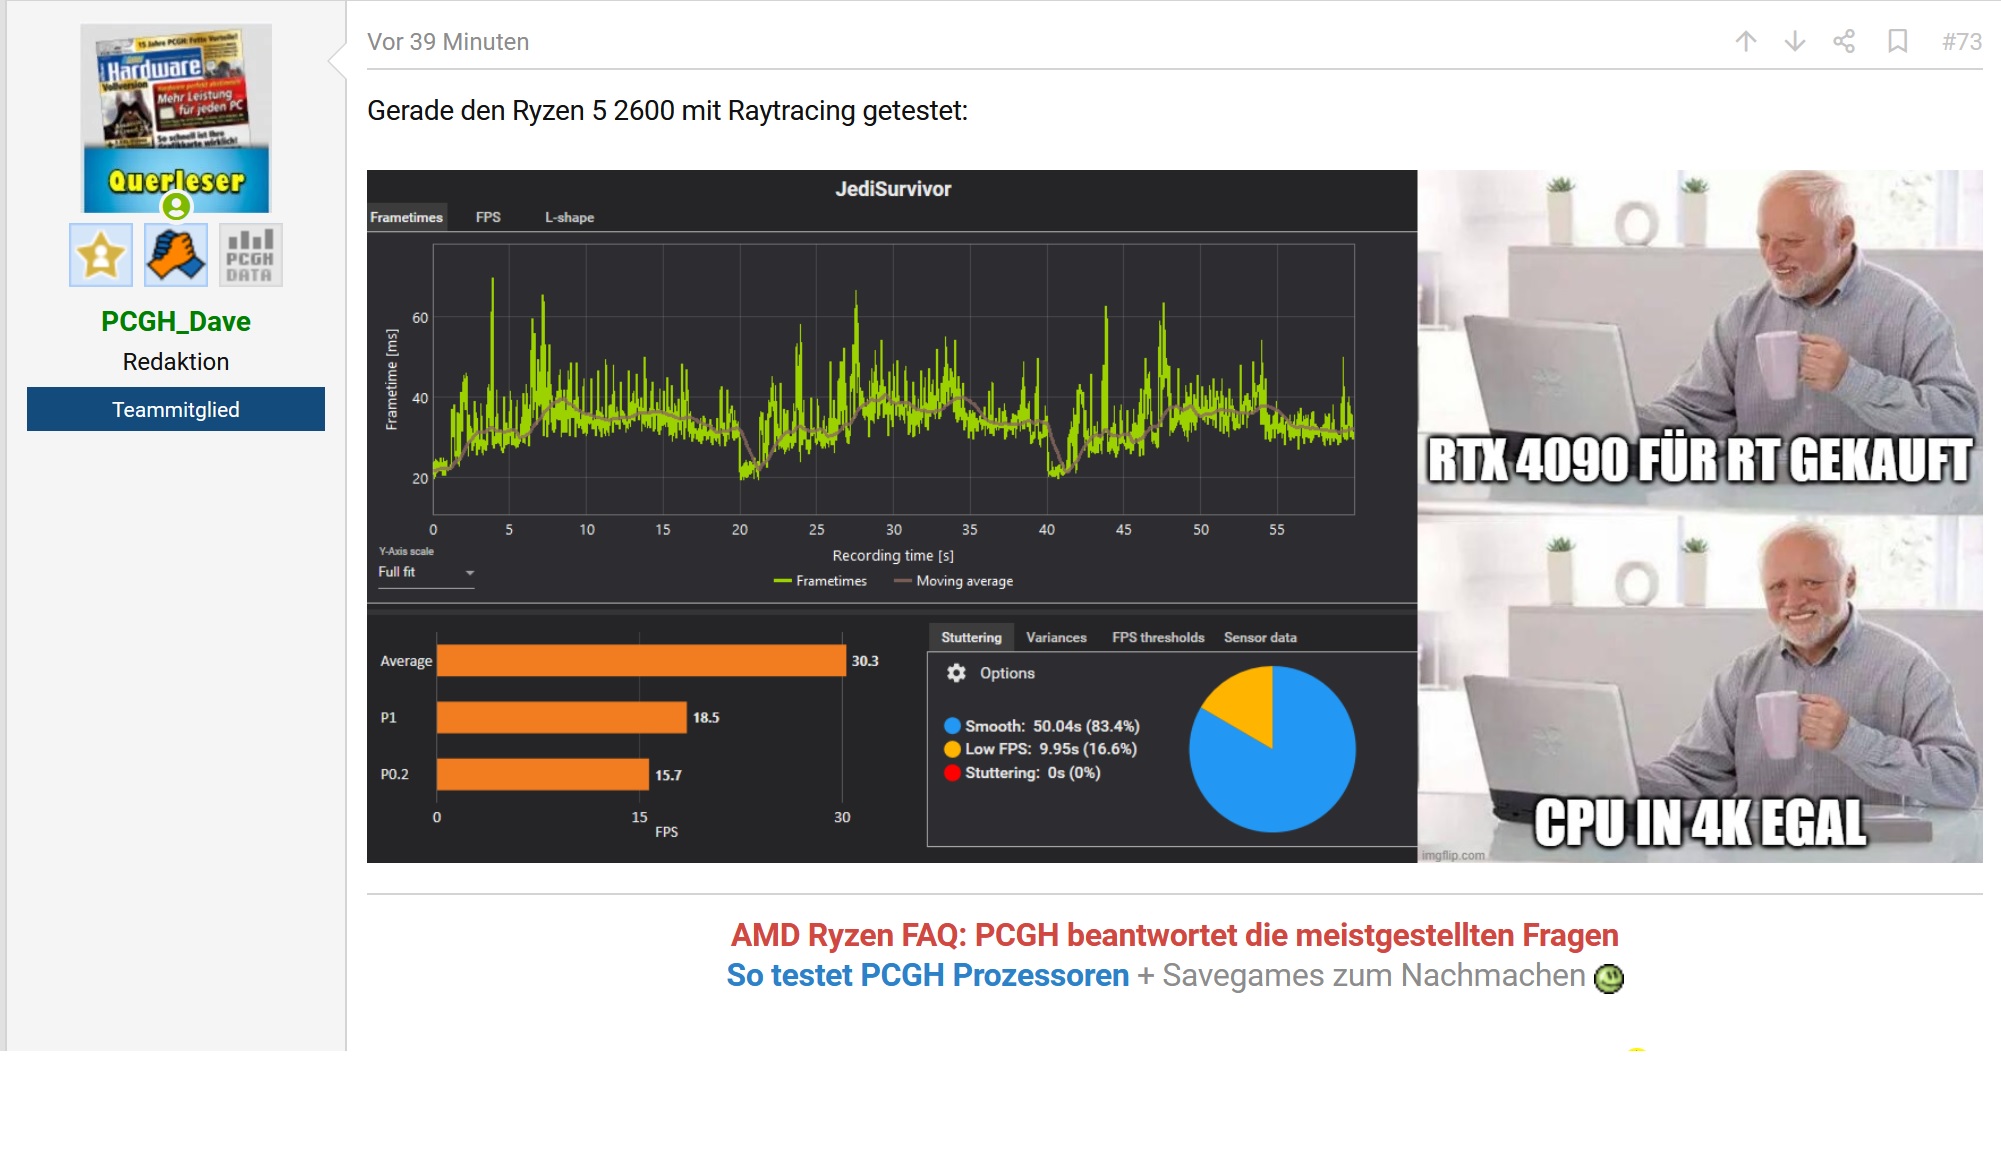Click the handshake badge icon
Screen dimensions: 2001x1161
click(x=176, y=255)
